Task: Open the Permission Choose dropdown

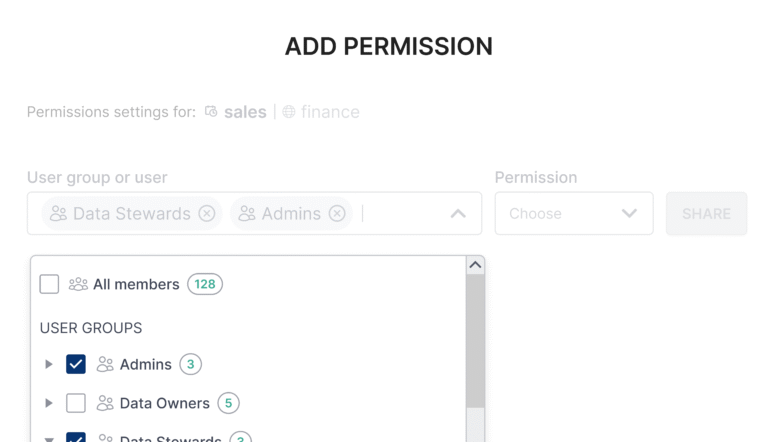Action: 574,213
